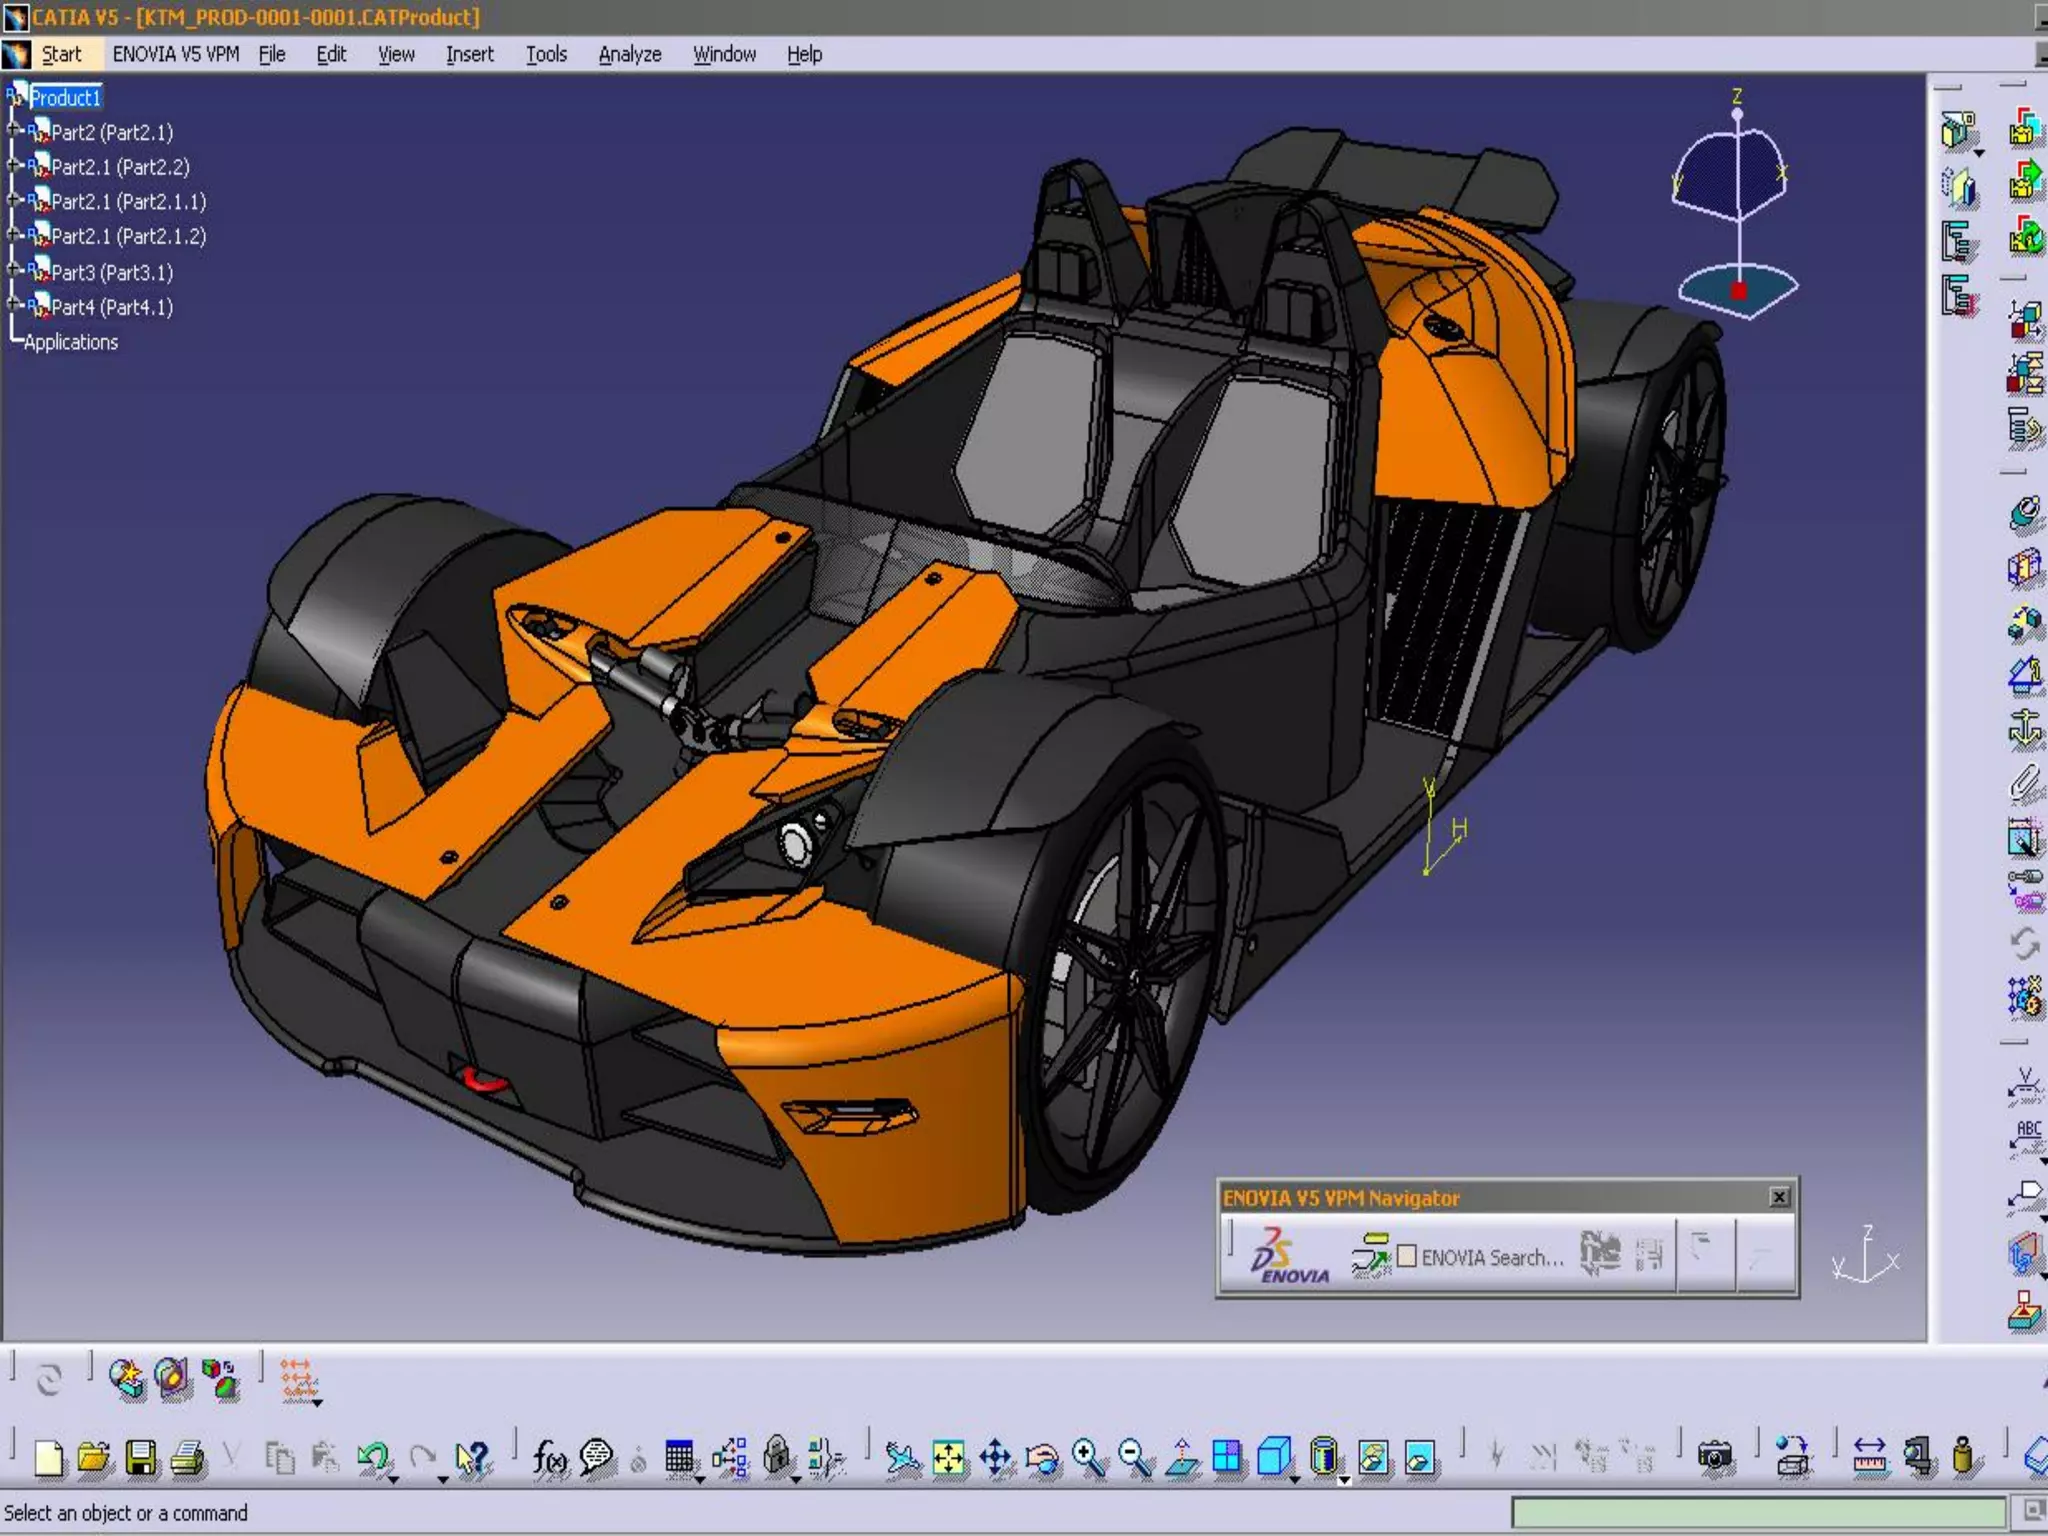
Task: Click the Formula f(x) icon
Action: pyautogui.click(x=549, y=1457)
